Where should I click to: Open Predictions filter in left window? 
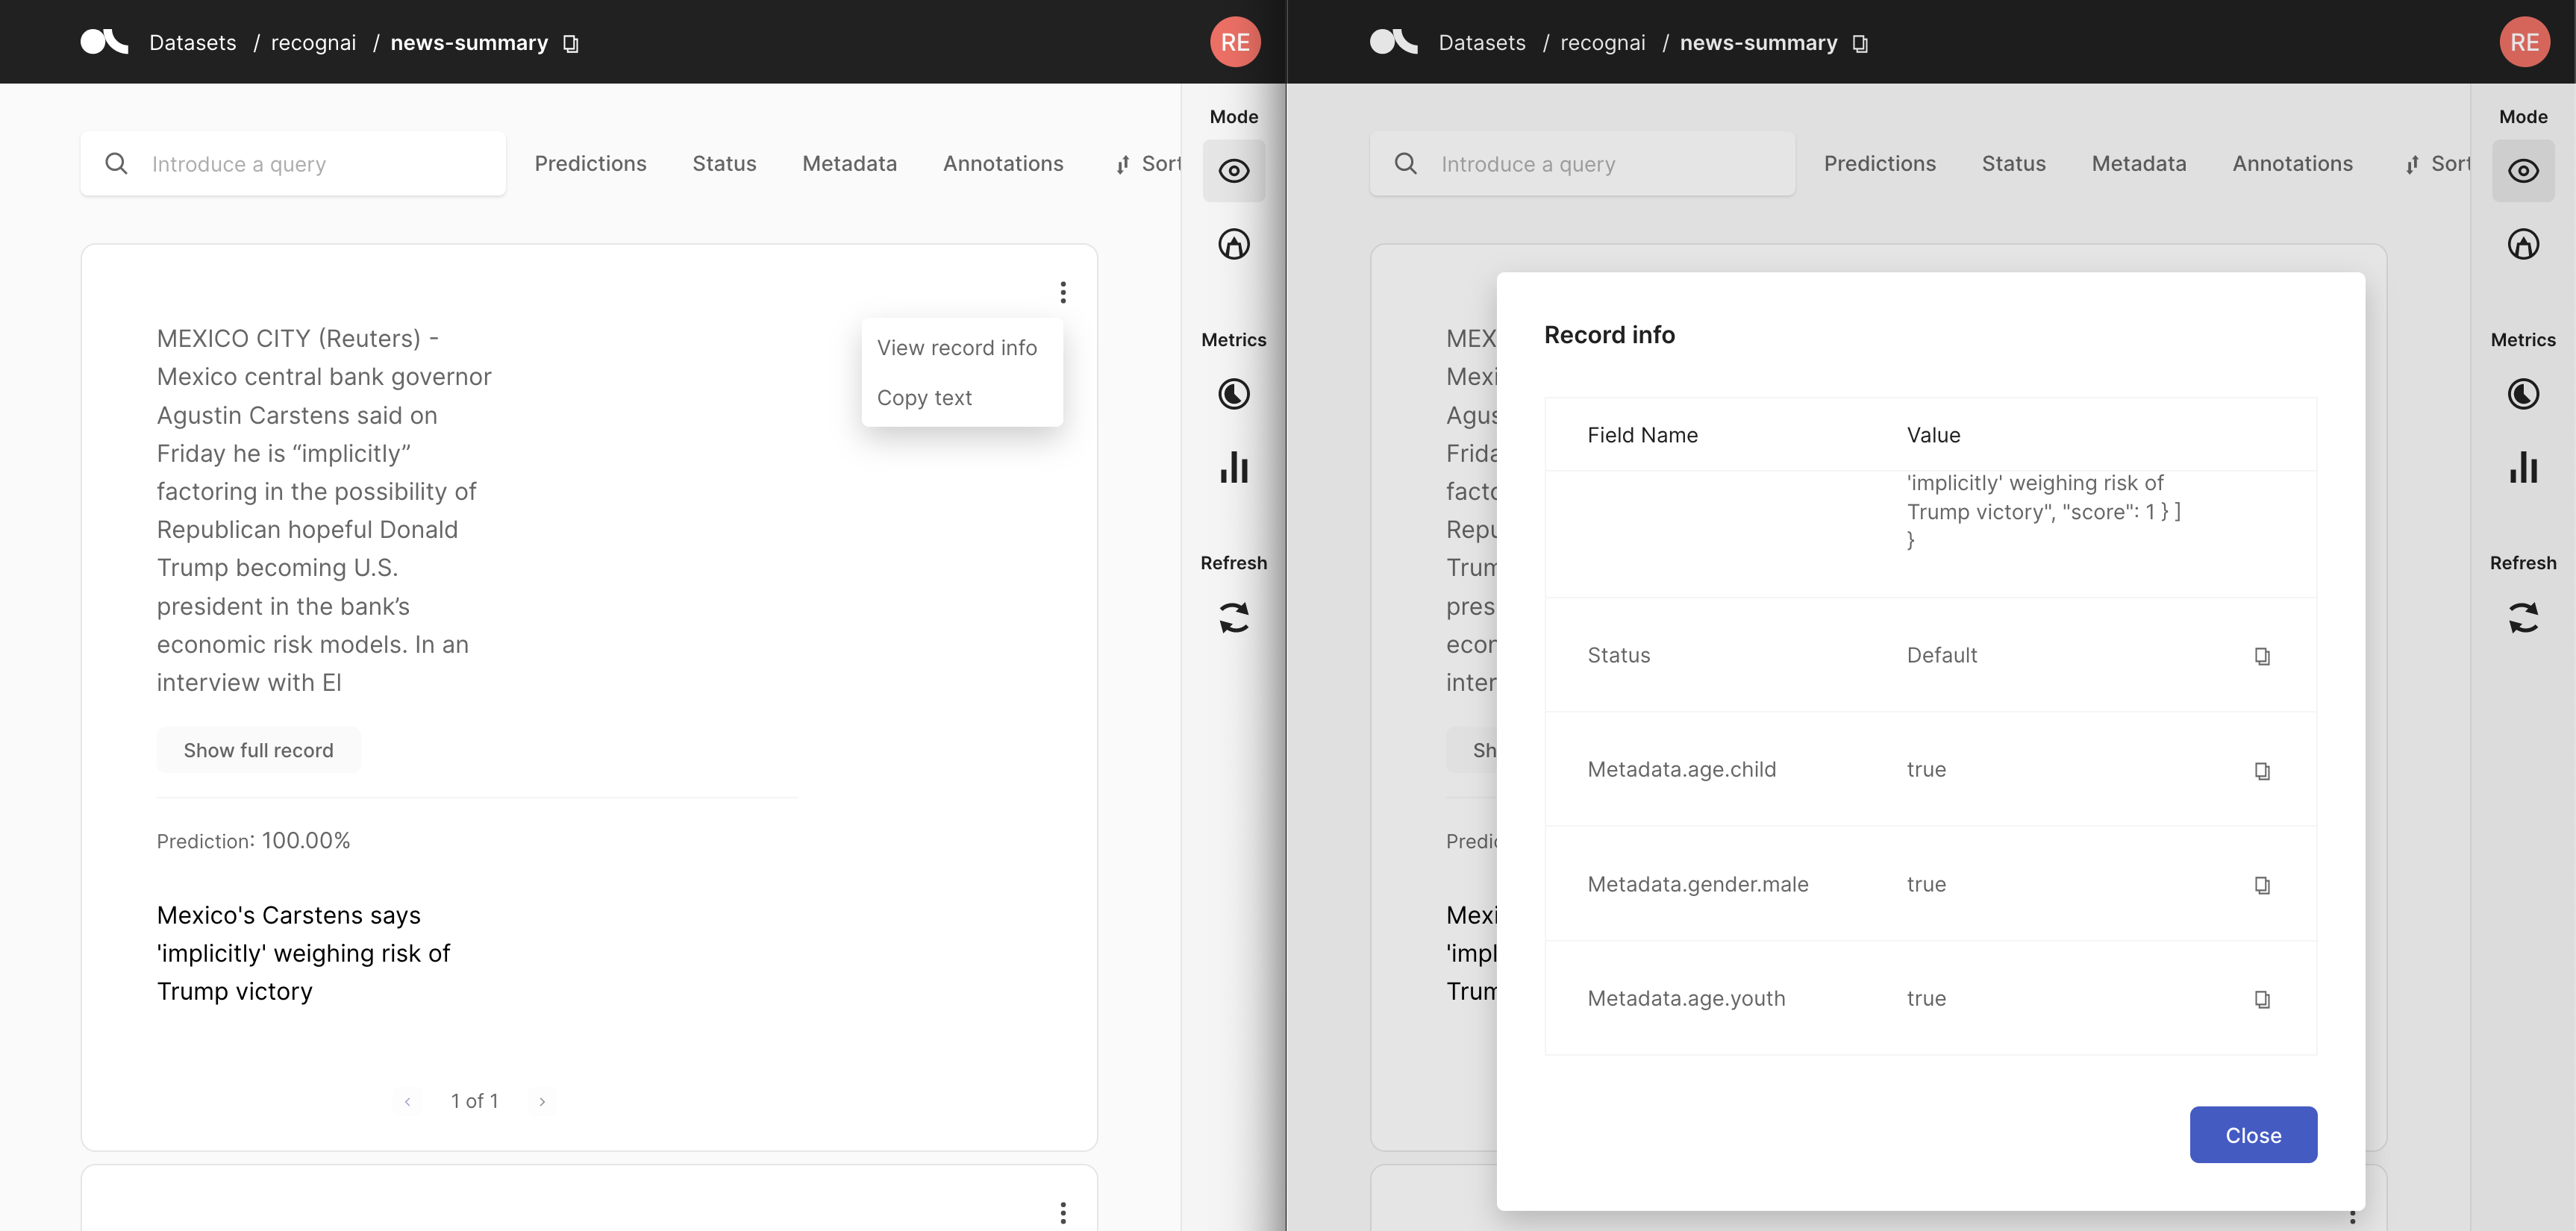[x=590, y=163]
